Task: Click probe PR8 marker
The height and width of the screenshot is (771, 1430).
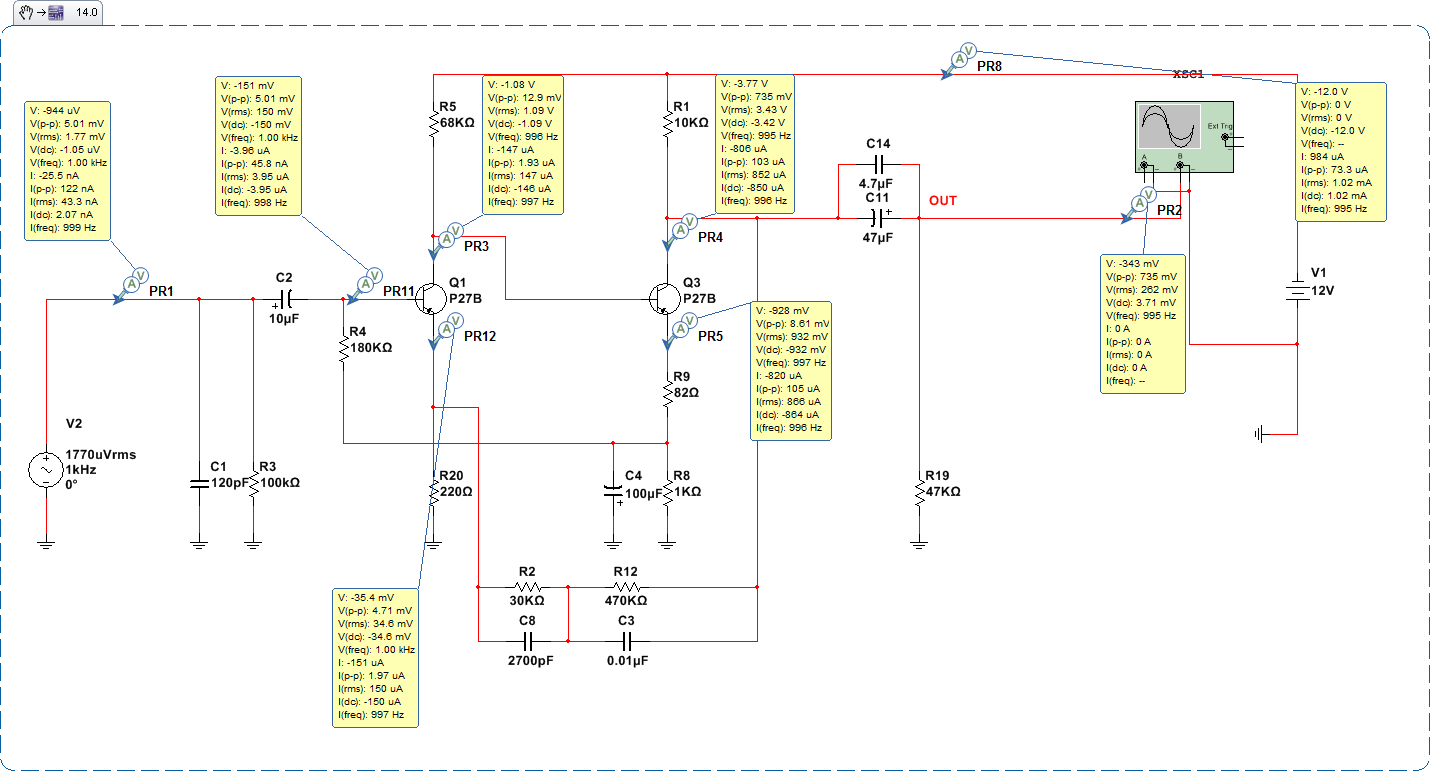Action: point(958,62)
